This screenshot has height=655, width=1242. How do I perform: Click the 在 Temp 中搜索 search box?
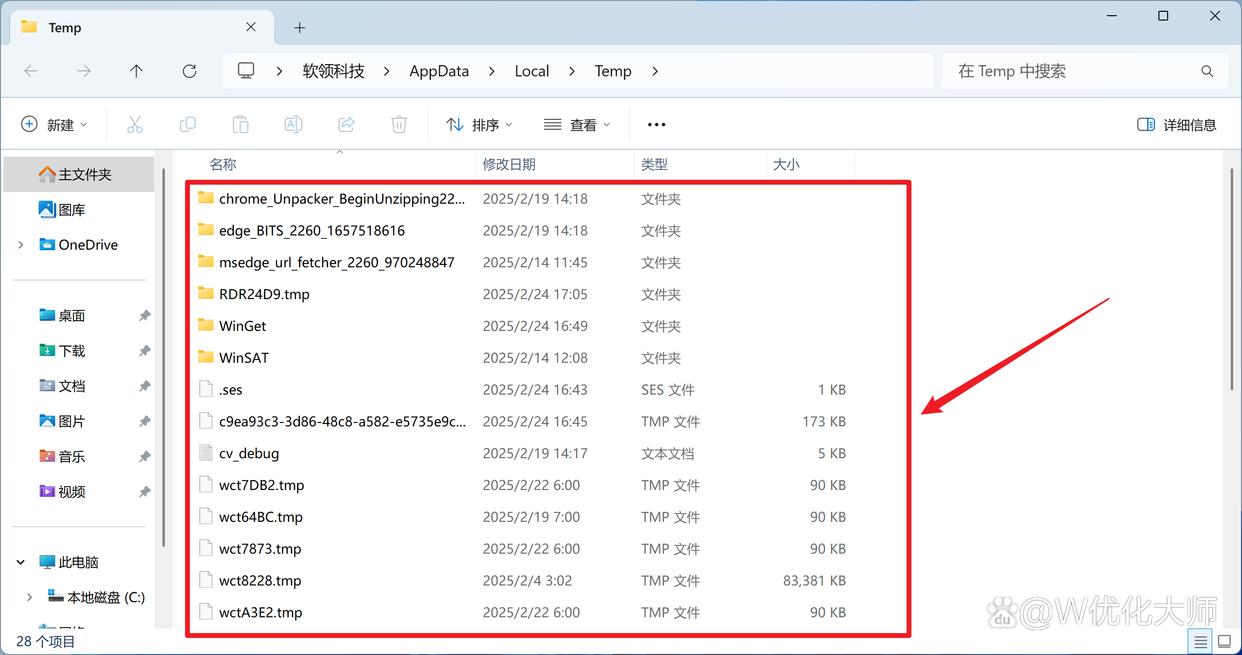coord(1070,71)
